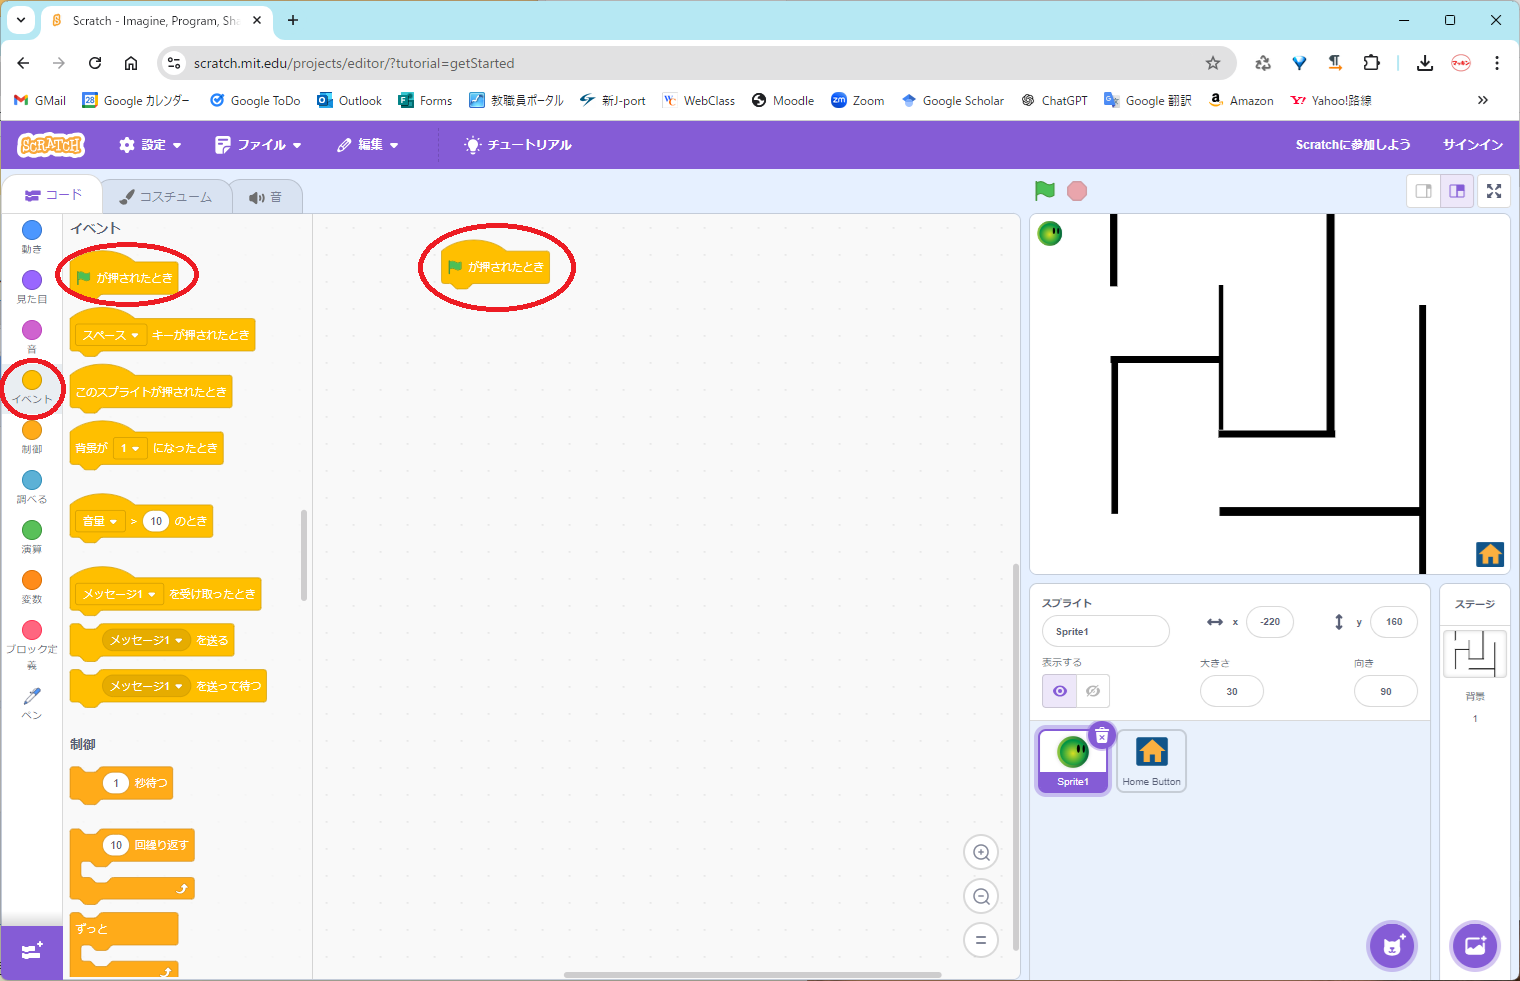Click the このスプライトが押されたとき block
The height and width of the screenshot is (981, 1520).
point(150,390)
